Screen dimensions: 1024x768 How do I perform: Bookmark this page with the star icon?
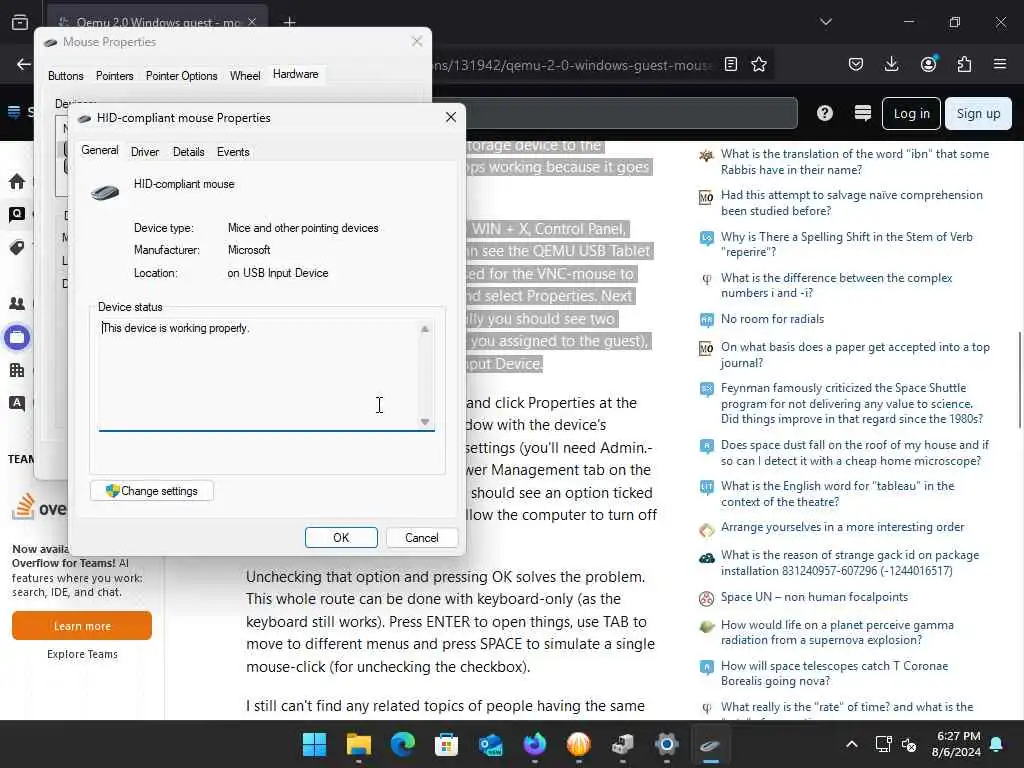coord(759,64)
